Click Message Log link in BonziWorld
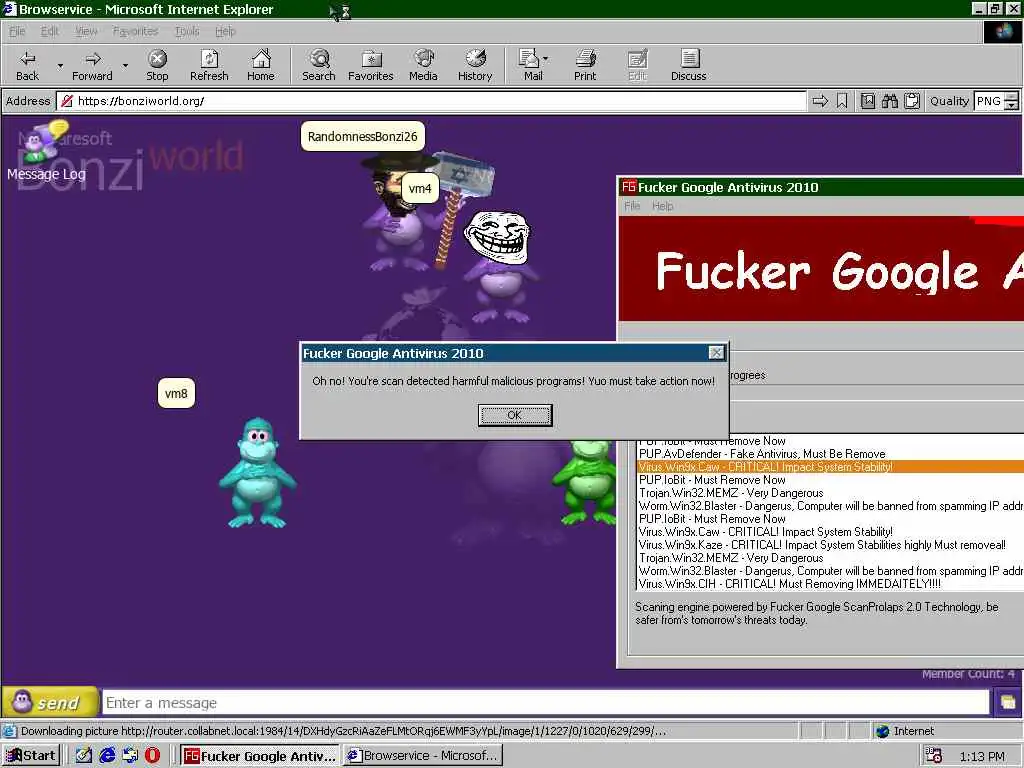Image resolution: width=1024 pixels, height=768 pixels. [x=46, y=174]
